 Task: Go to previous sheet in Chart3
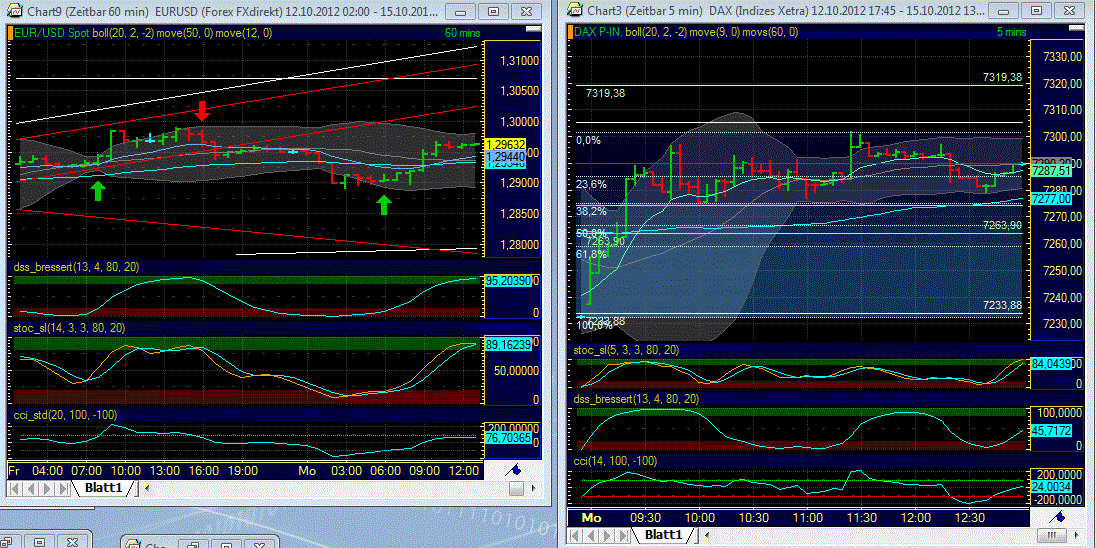click(x=593, y=535)
